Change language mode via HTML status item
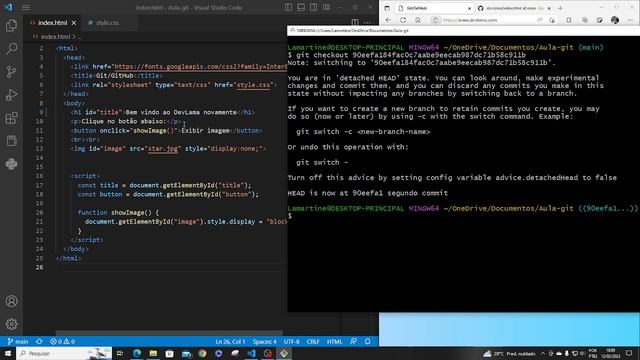This screenshot has height=360, width=640. [334, 342]
